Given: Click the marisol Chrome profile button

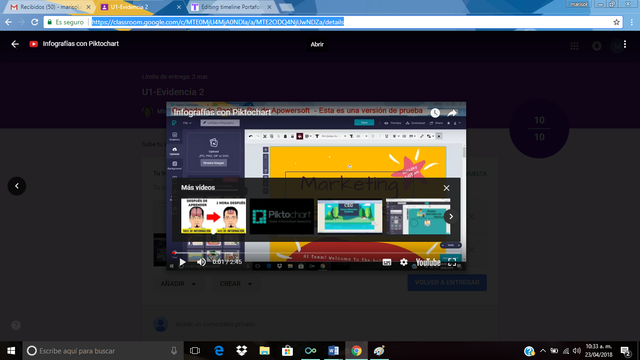Looking at the screenshot, I should tap(579, 4).
